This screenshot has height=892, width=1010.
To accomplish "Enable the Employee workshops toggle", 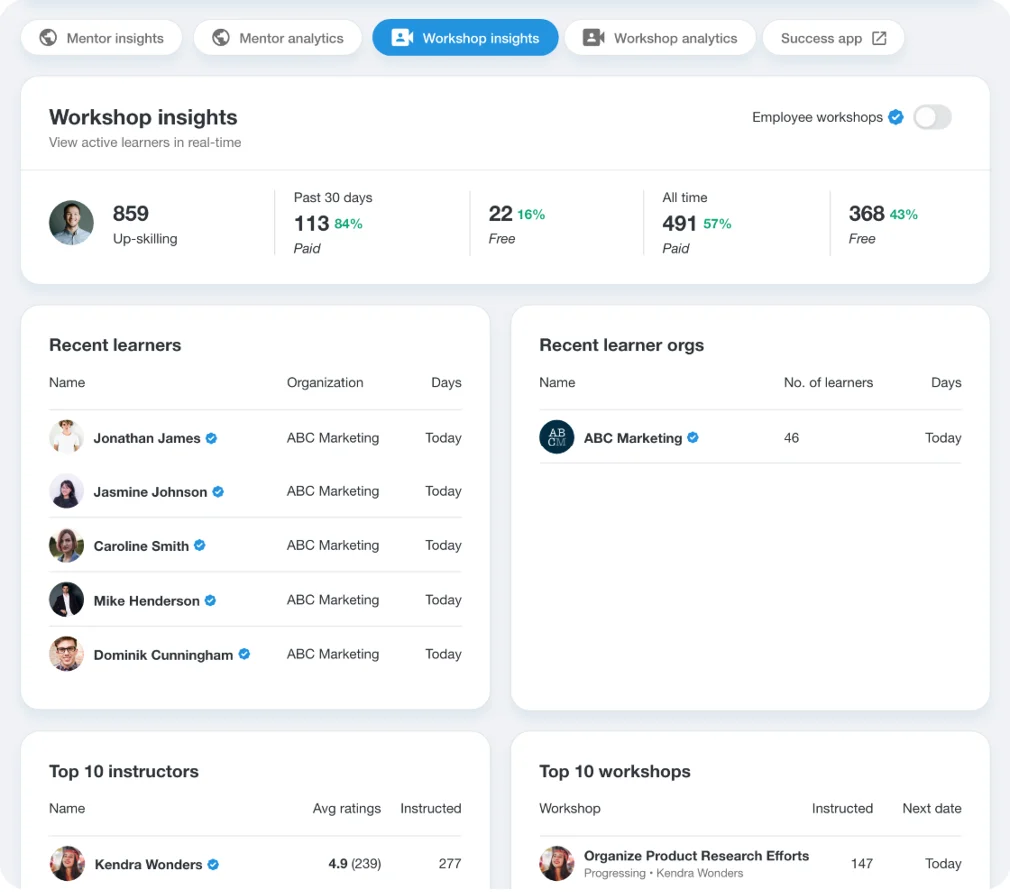I will point(931,117).
